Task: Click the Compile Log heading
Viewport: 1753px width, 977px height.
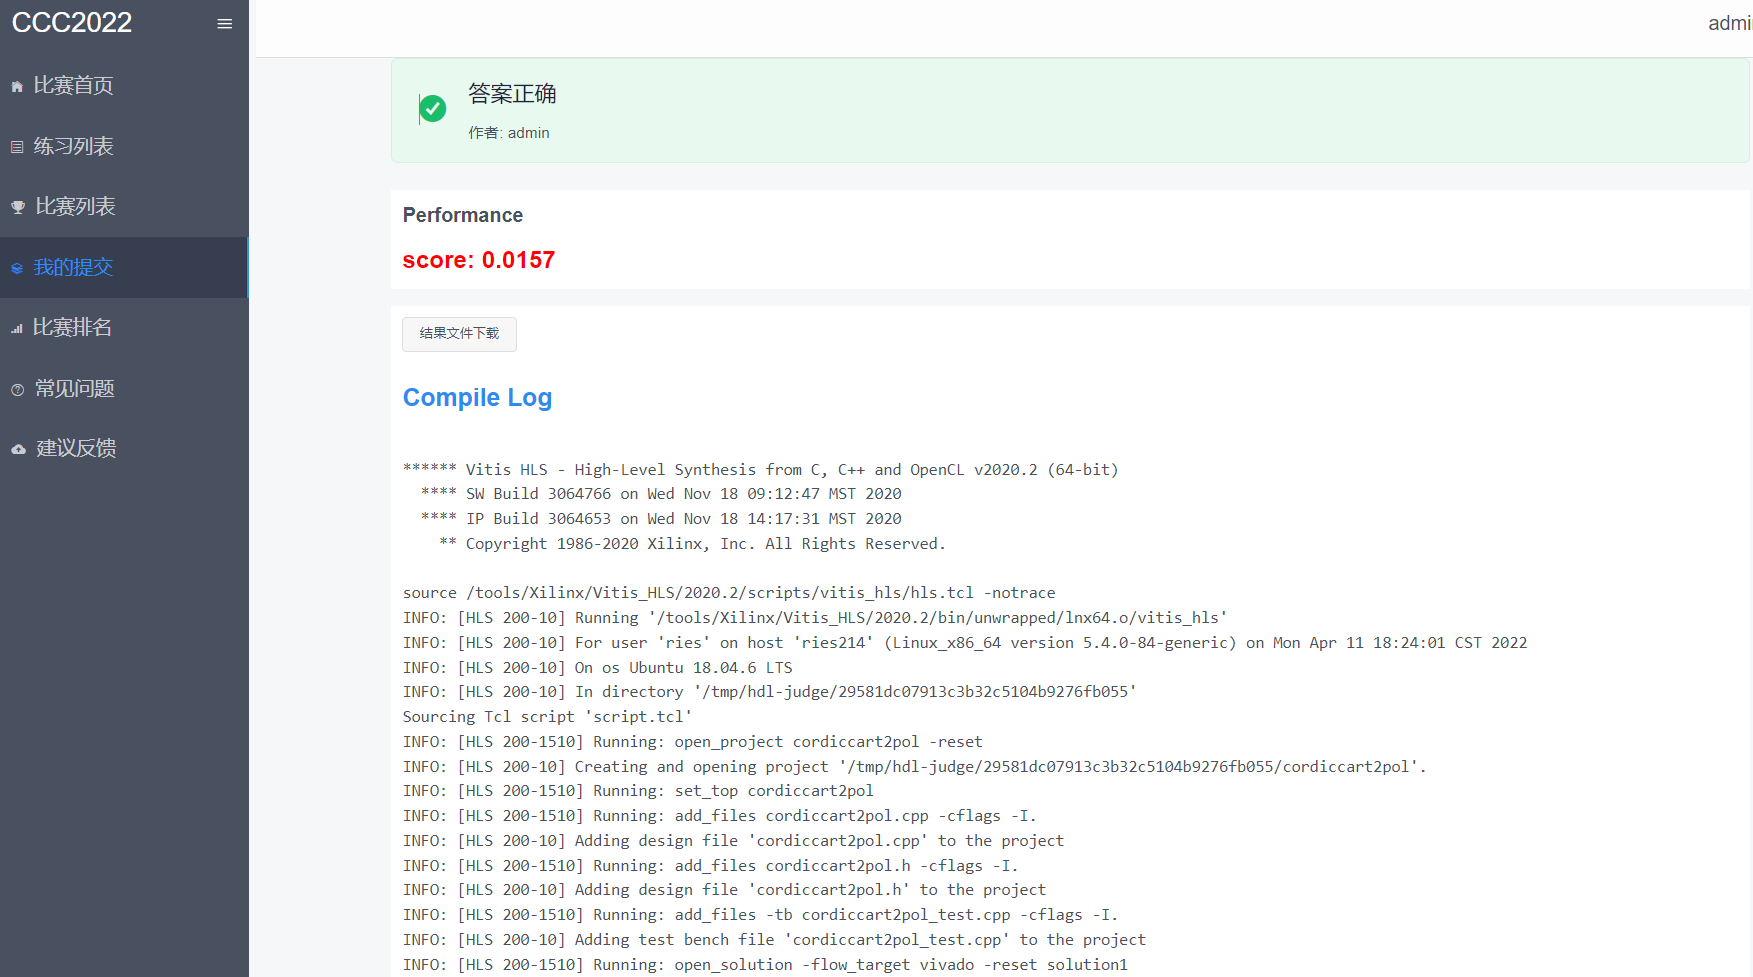Action: pos(477,397)
